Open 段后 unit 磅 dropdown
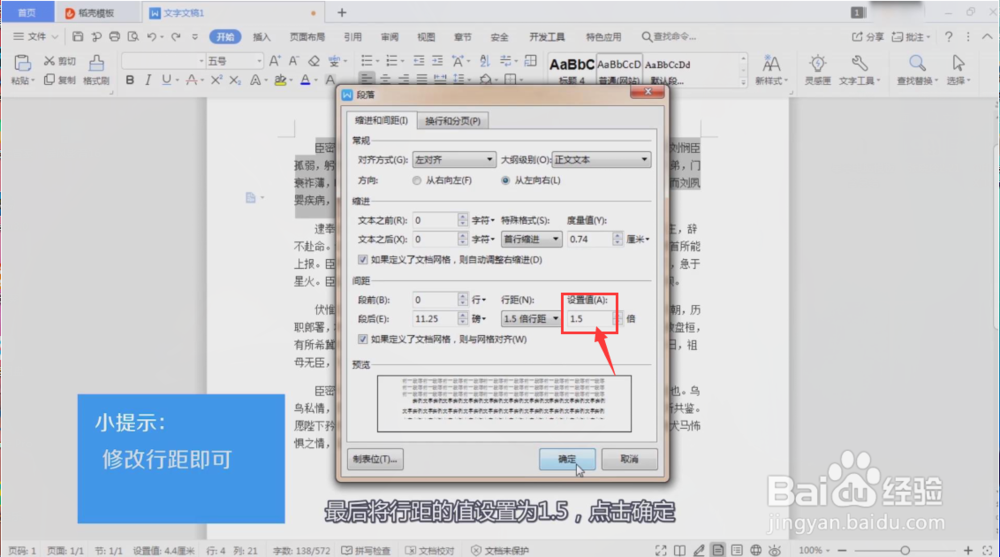 coord(478,318)
